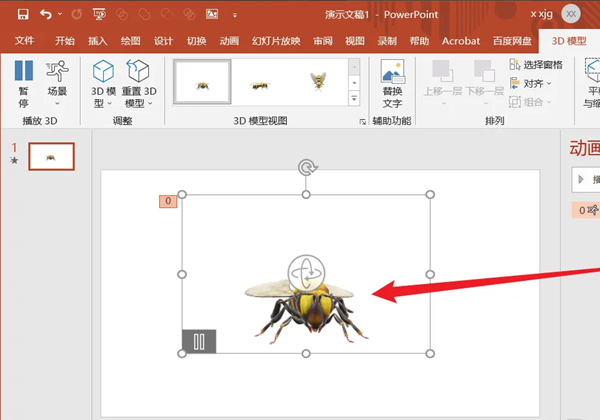This screenshot has height=420, width=600.
Task: Click the Save icon in quick access toolbar
Action: (23, 15)
